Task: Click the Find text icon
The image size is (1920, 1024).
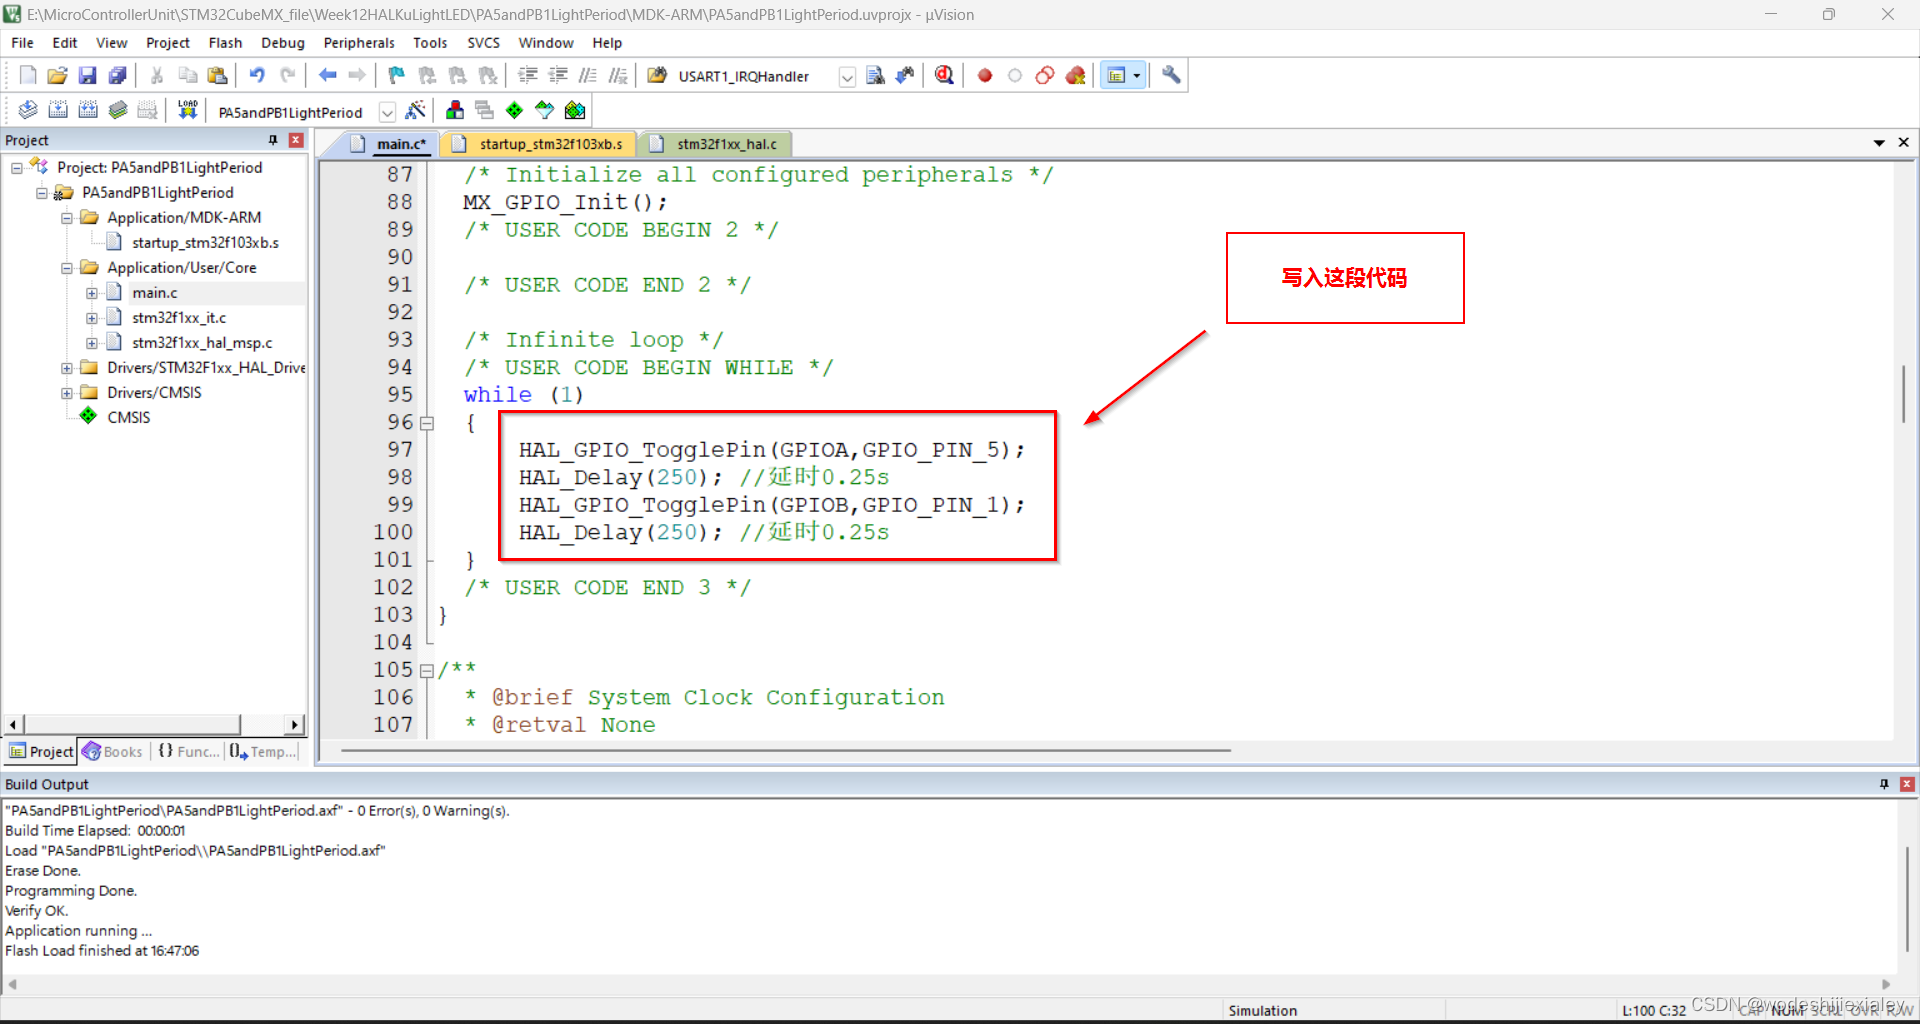Action: pos(875,75)
